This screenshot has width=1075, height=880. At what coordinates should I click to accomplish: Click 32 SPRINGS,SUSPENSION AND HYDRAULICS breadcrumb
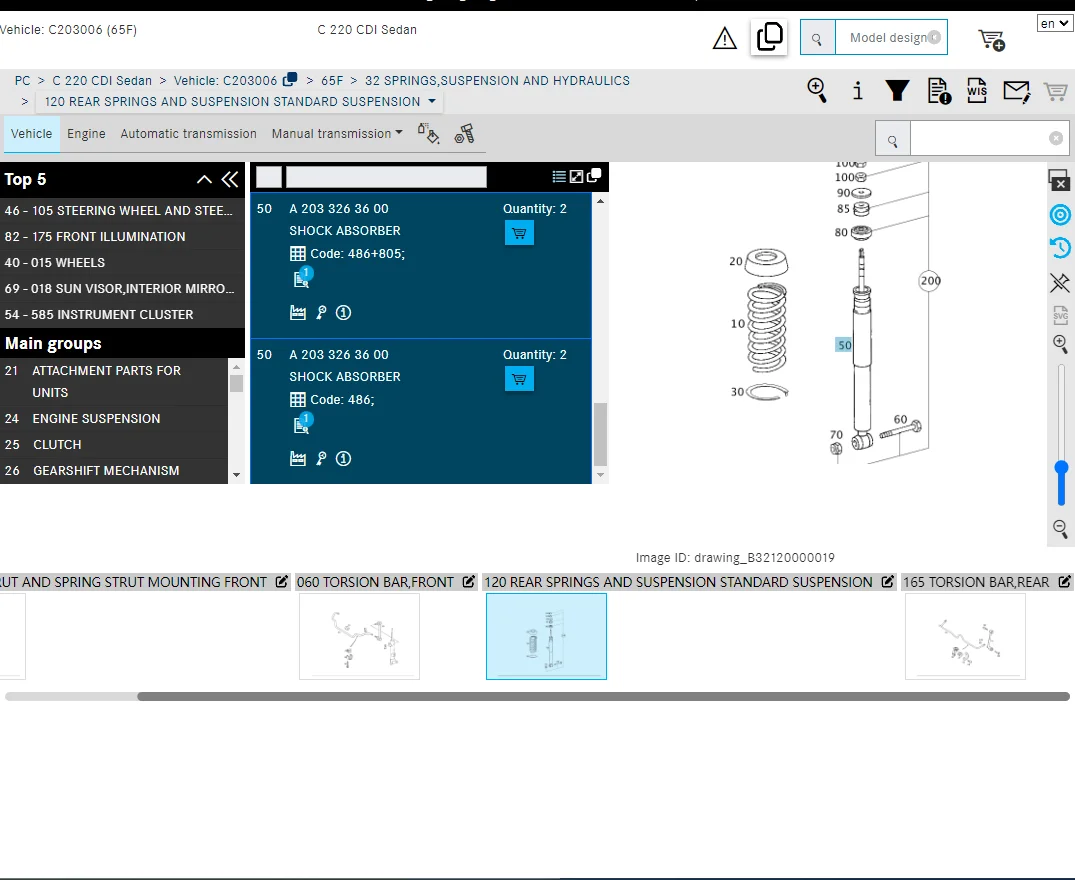pyautogui.click(x=497, y=81)
